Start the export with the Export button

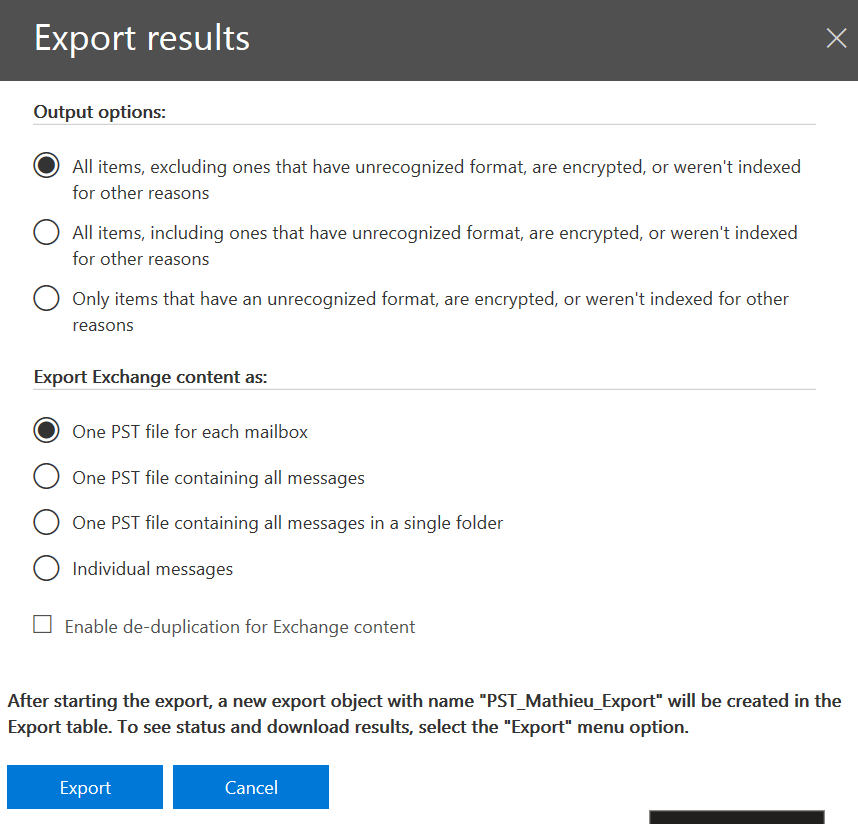pos(85,787)
